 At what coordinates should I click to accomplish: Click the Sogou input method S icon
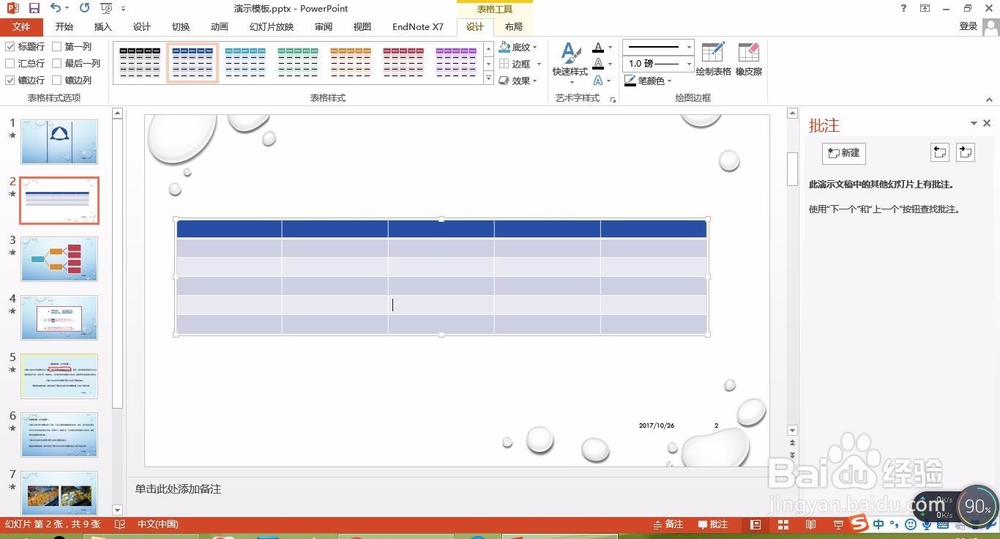[x=859, y=524]
